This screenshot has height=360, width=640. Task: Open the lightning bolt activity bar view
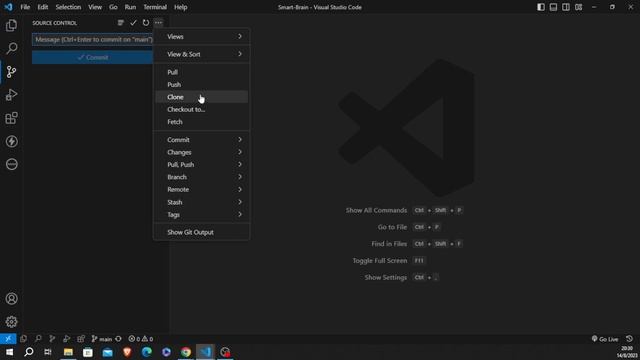tap(11, 141)
